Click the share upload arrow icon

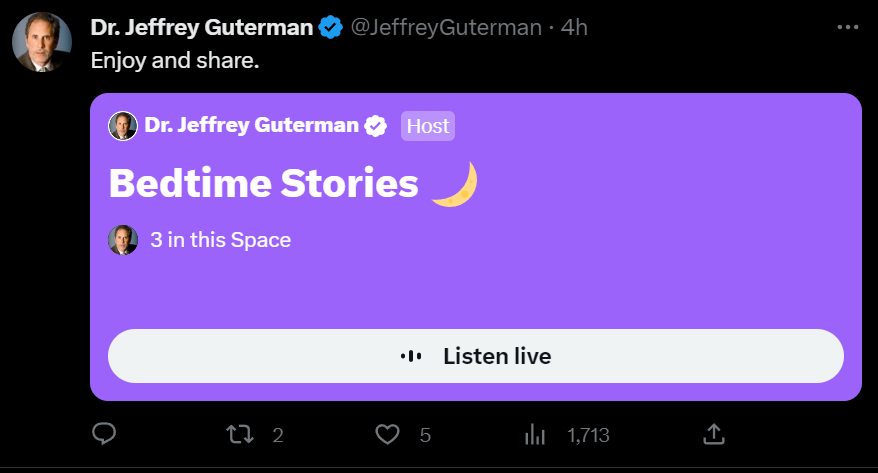click(713, 434)
